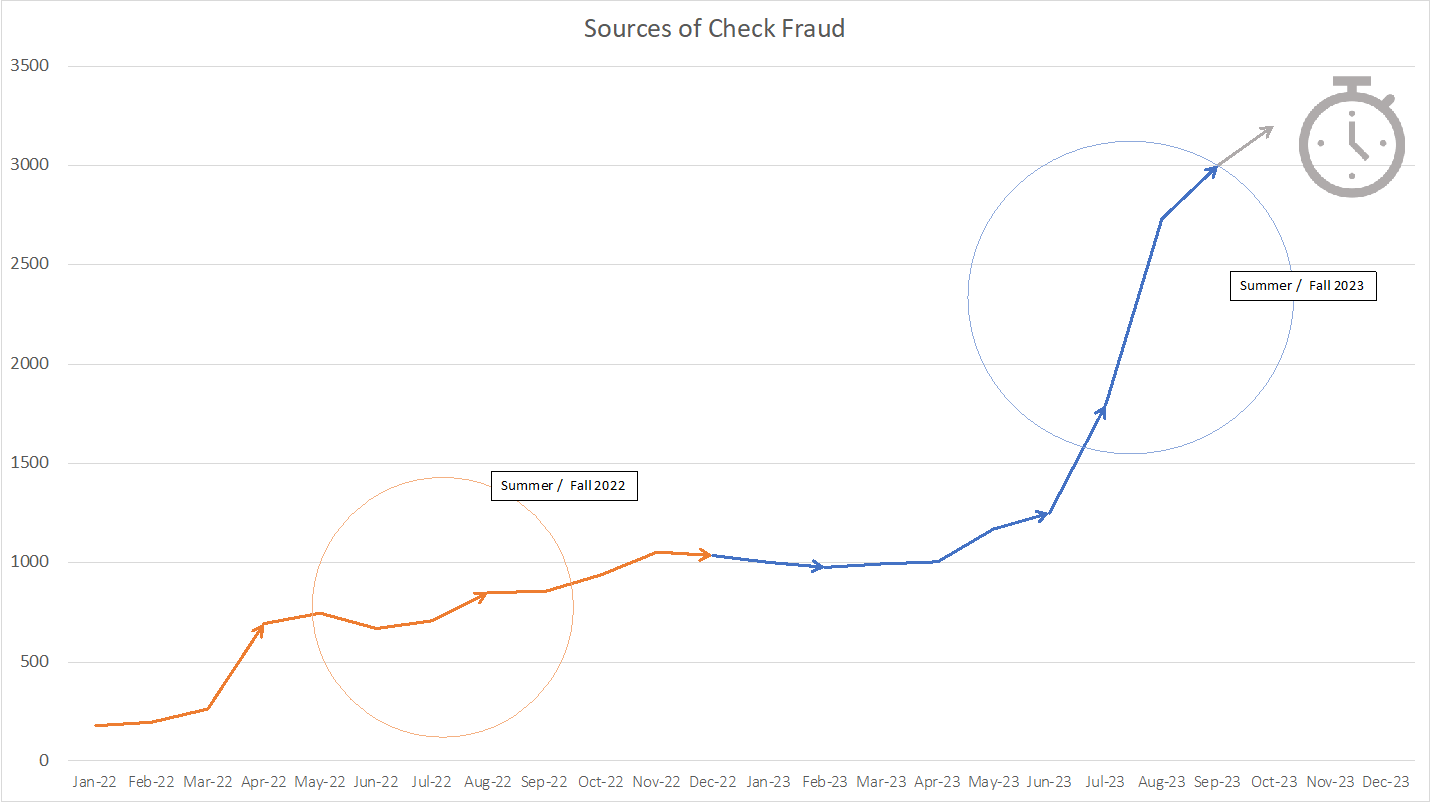Image resolution: width=1430 pixels, height=803 pixels.
Task: Click the Oct-22 x-axis label
Action: (601, 782)
